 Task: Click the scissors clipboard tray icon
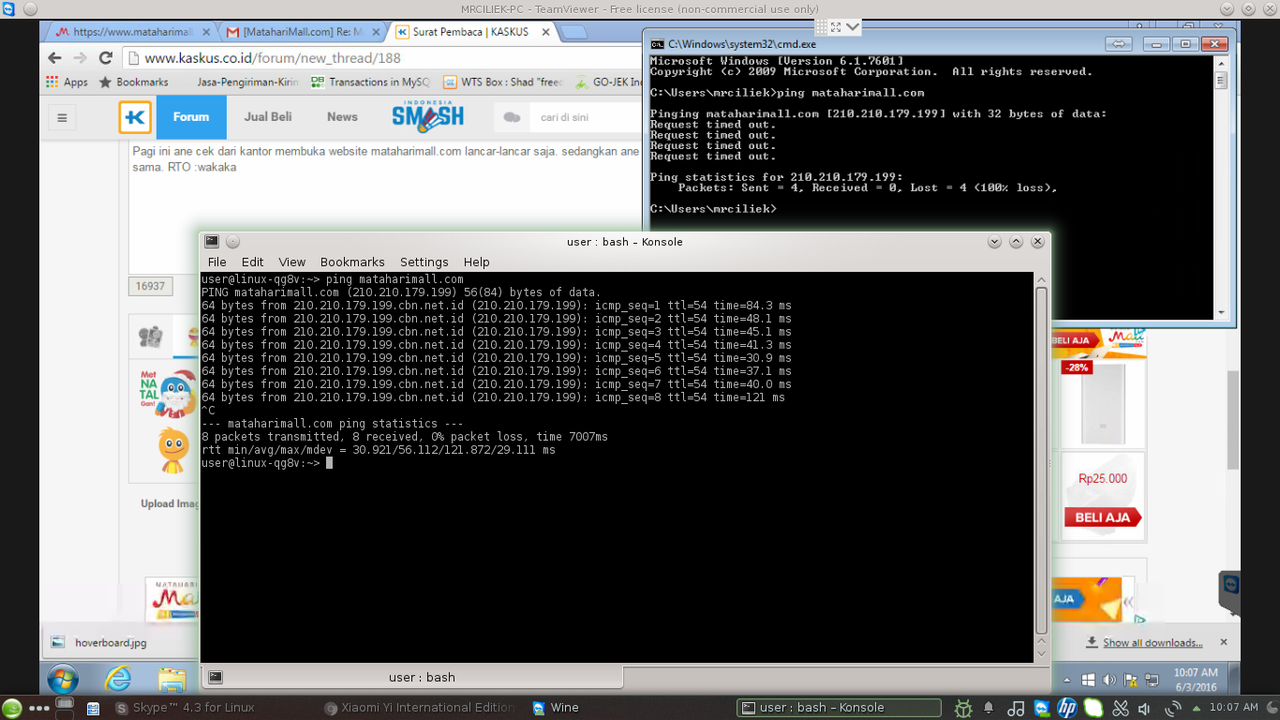(1119, 708)
